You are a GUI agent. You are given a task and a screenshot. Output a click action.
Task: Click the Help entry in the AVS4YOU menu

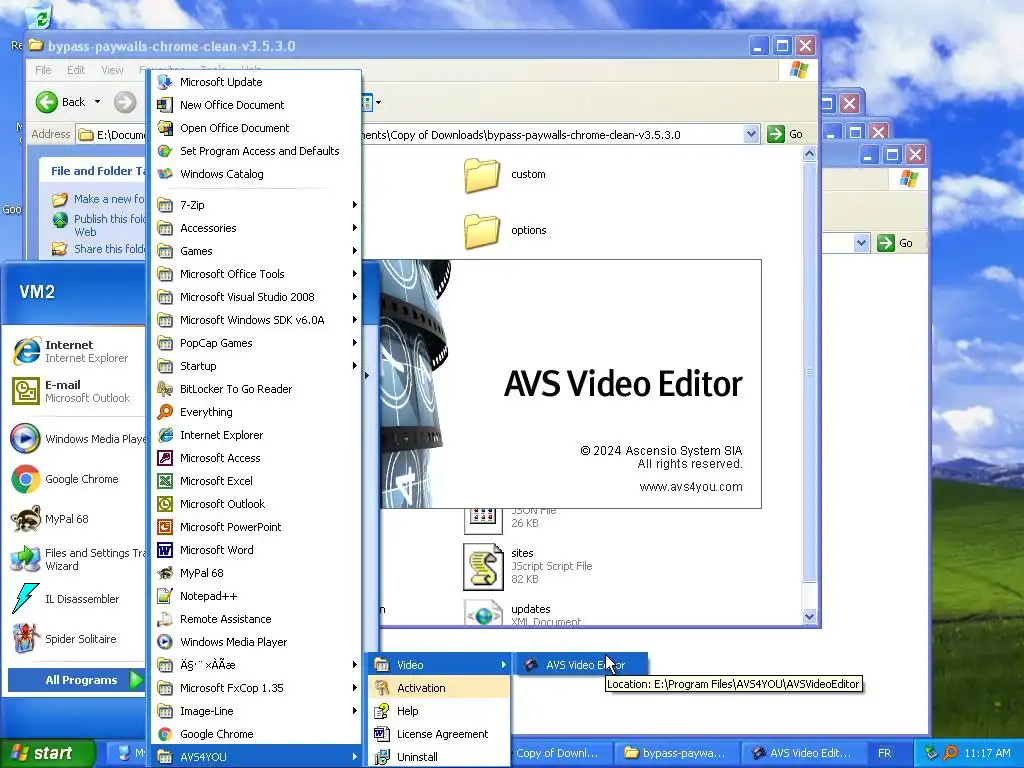[x=440, y=711]
